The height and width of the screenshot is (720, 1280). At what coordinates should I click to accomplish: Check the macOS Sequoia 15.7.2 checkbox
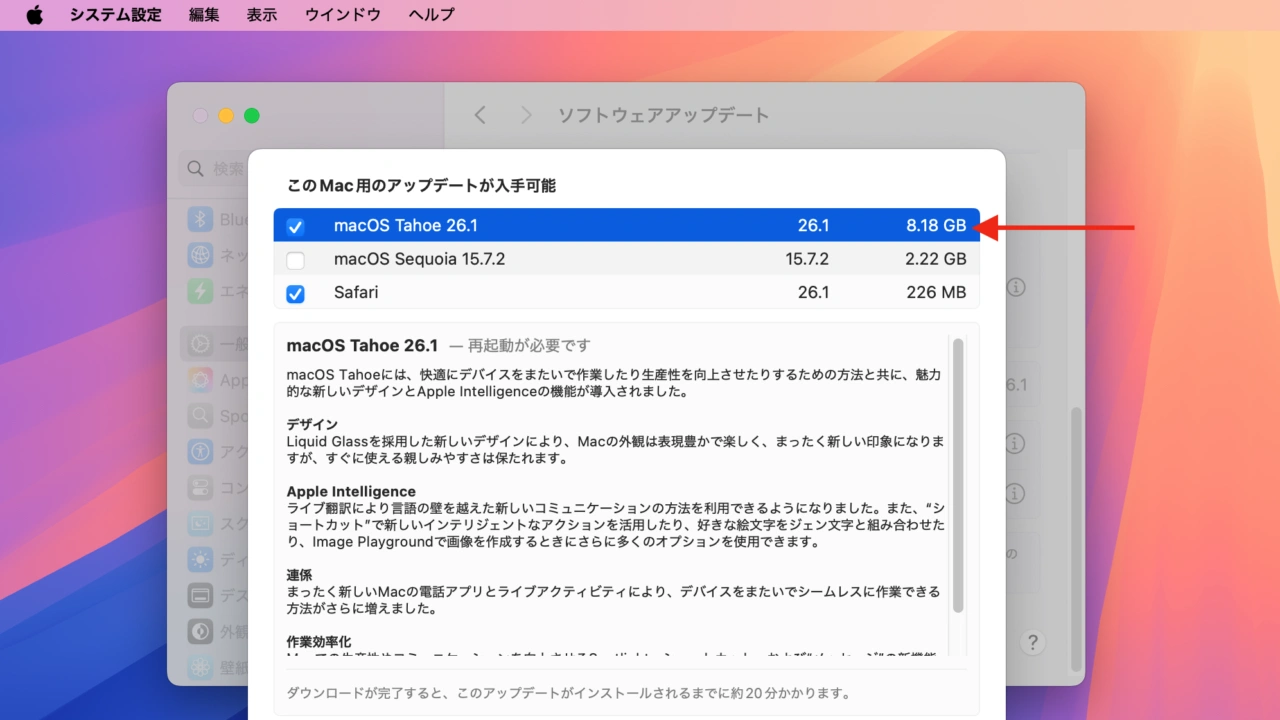click(295, 259)
